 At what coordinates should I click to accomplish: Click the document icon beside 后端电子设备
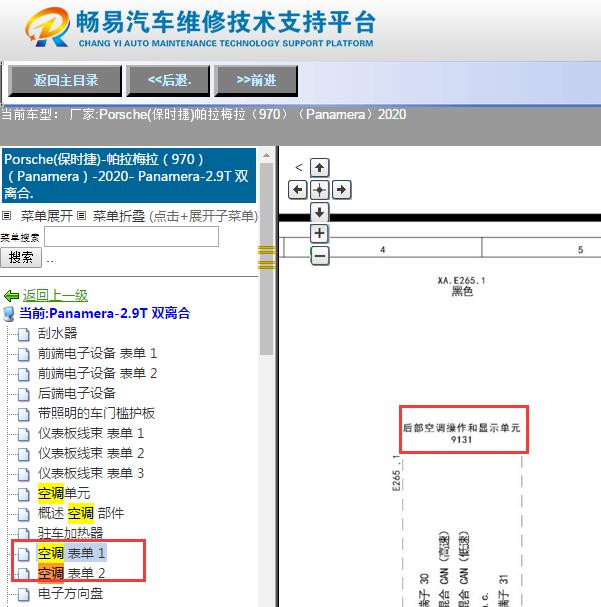[x=24, y=394]
